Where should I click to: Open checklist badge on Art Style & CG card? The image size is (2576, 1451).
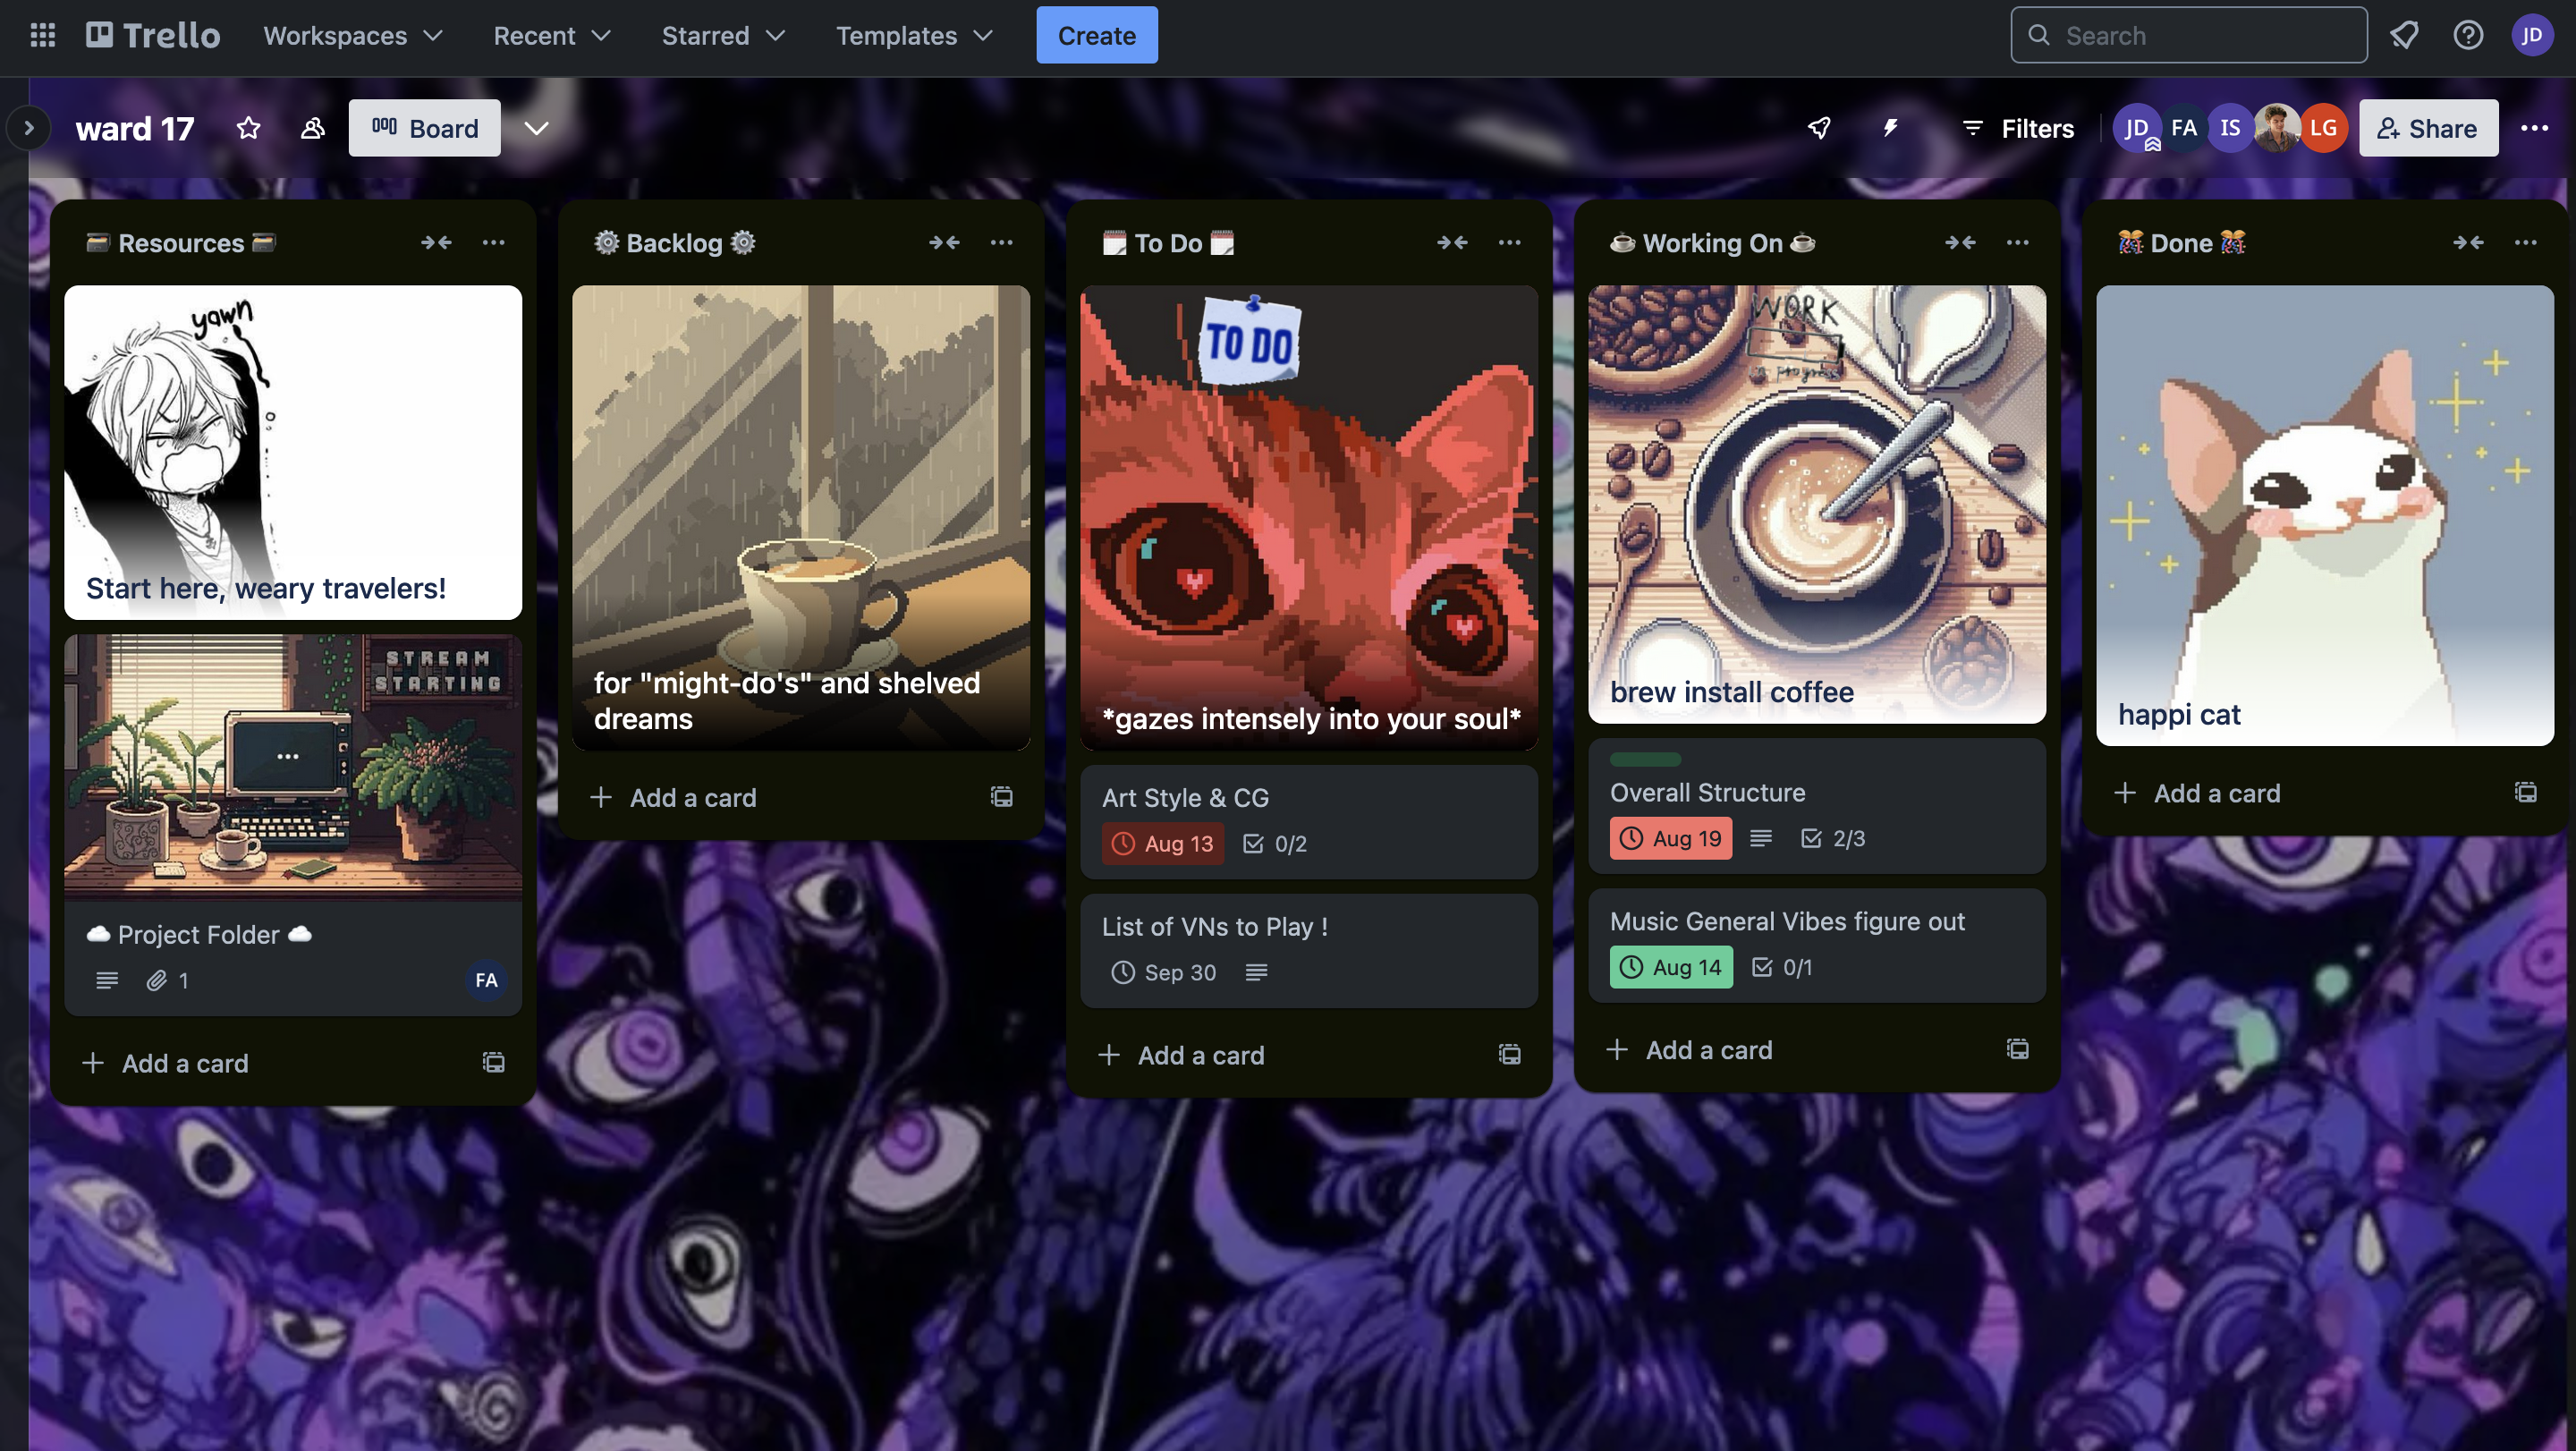[x=1274, y=843]
